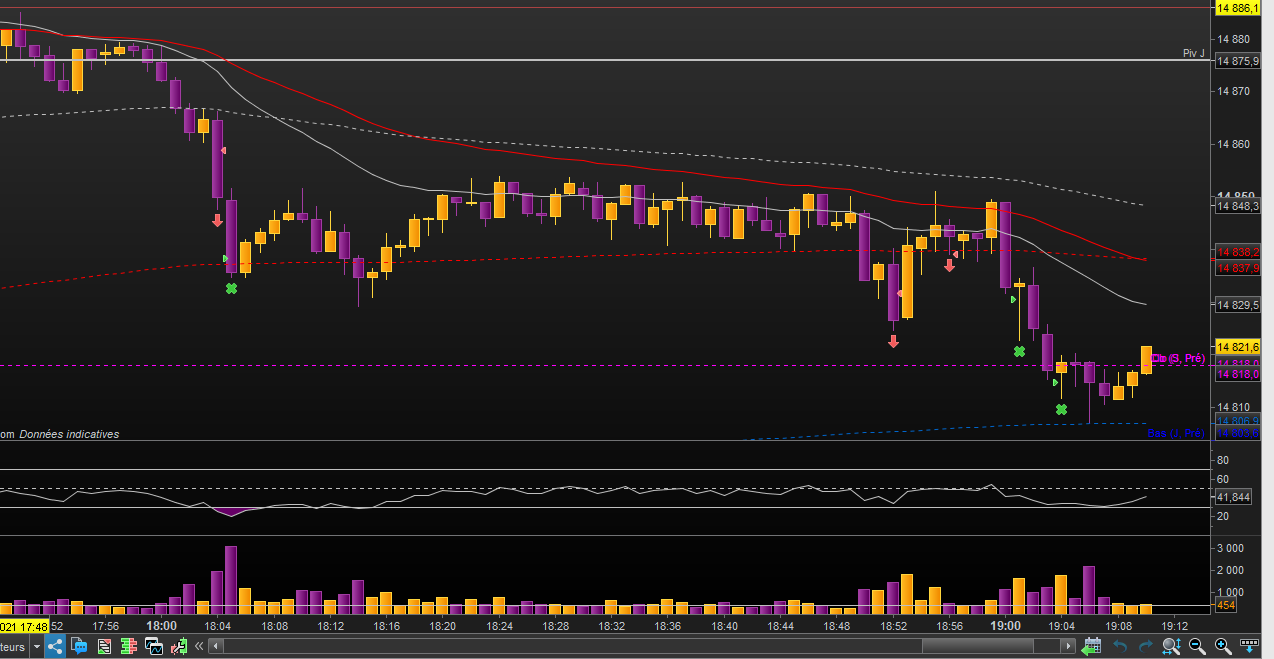
Task: Click the 'Données indicatives' notice text
Action: pyautogui.click(x=69, y=434)
